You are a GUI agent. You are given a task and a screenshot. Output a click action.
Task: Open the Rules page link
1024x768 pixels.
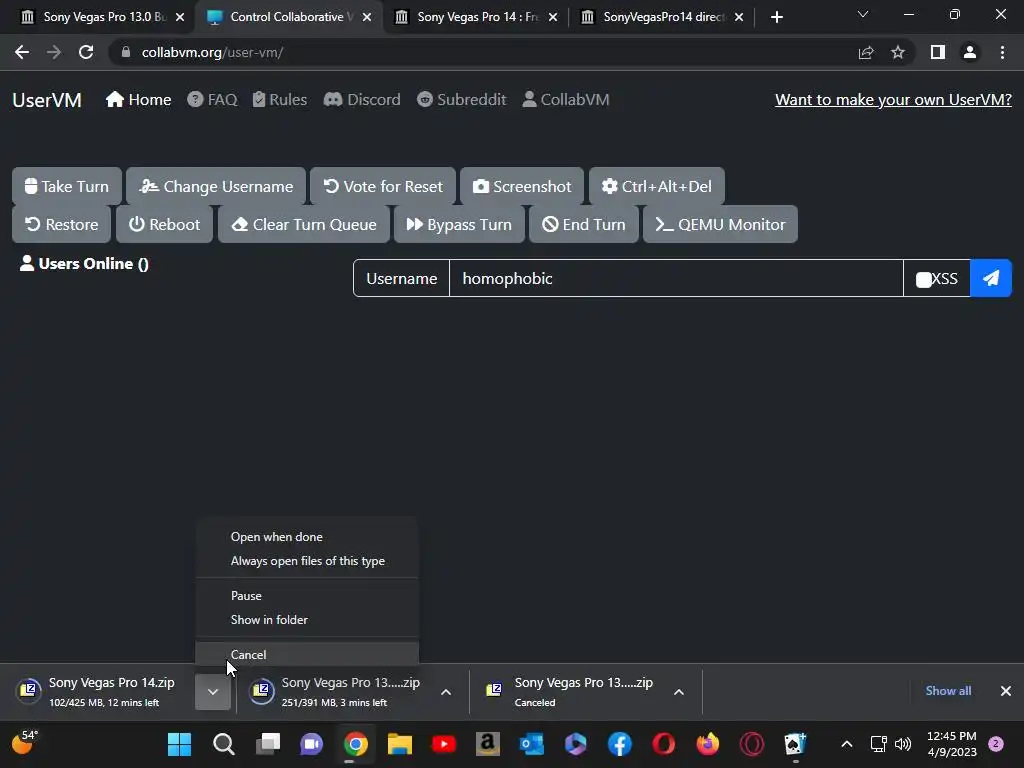click(x=280, y=99)
